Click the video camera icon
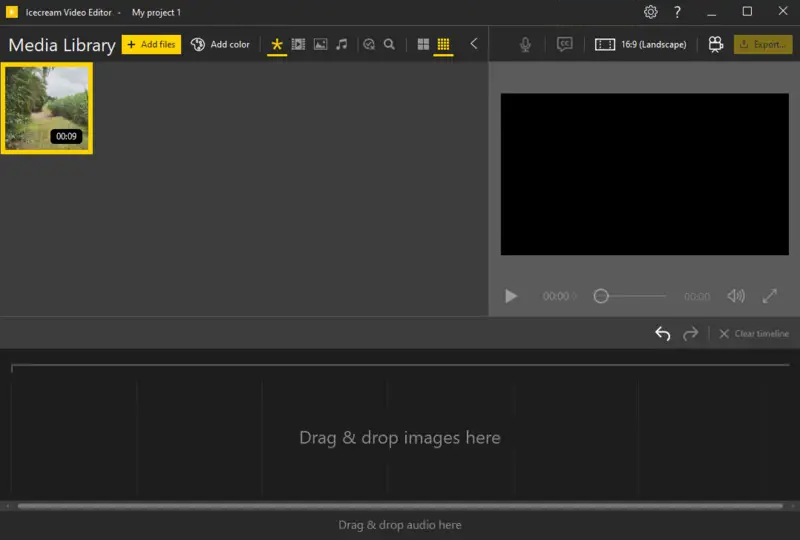Image resolution: width=800 pixels, height=540 pixels. (715, 45)
